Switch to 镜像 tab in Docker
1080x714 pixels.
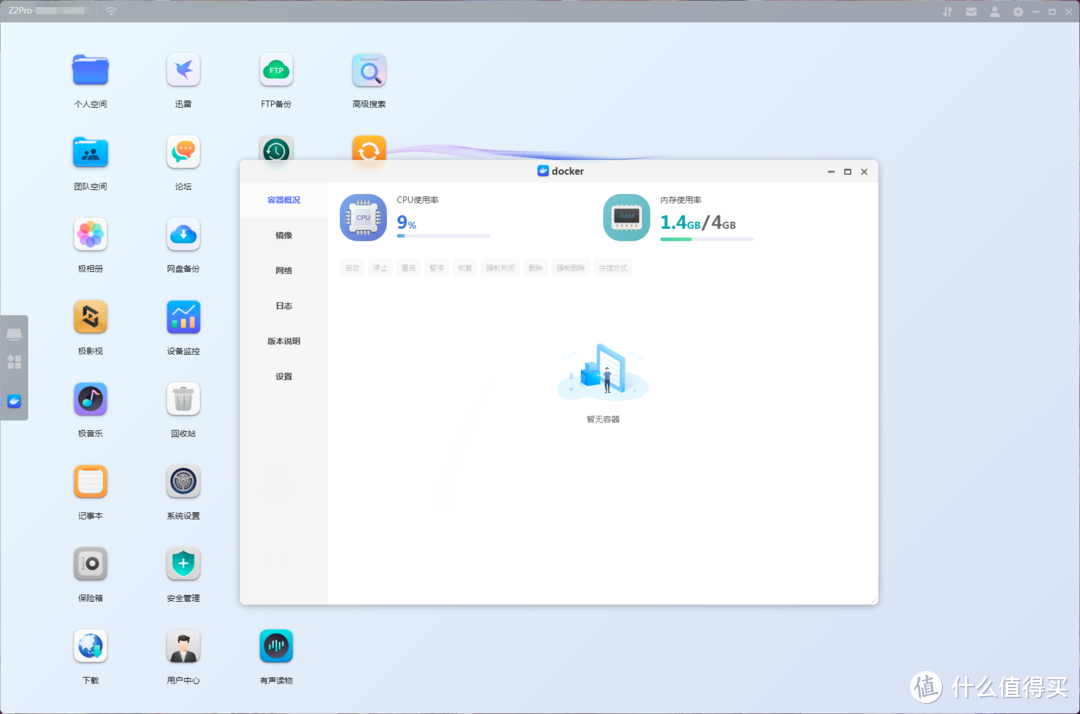pyautogui.click(x=284, y=236)
